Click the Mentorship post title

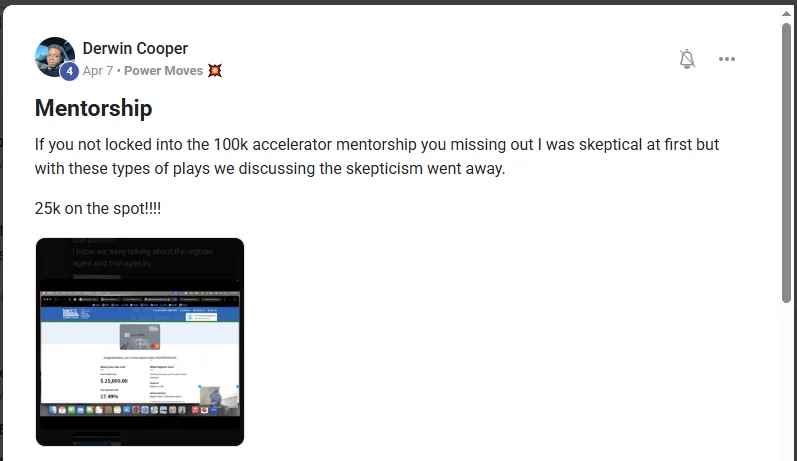(93, 108)
